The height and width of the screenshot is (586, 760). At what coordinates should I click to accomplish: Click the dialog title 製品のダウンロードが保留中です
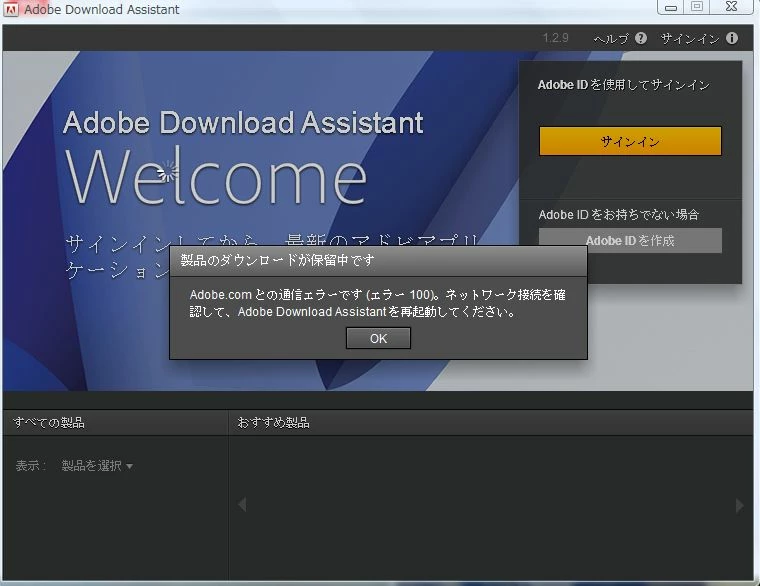pos(278,261)
